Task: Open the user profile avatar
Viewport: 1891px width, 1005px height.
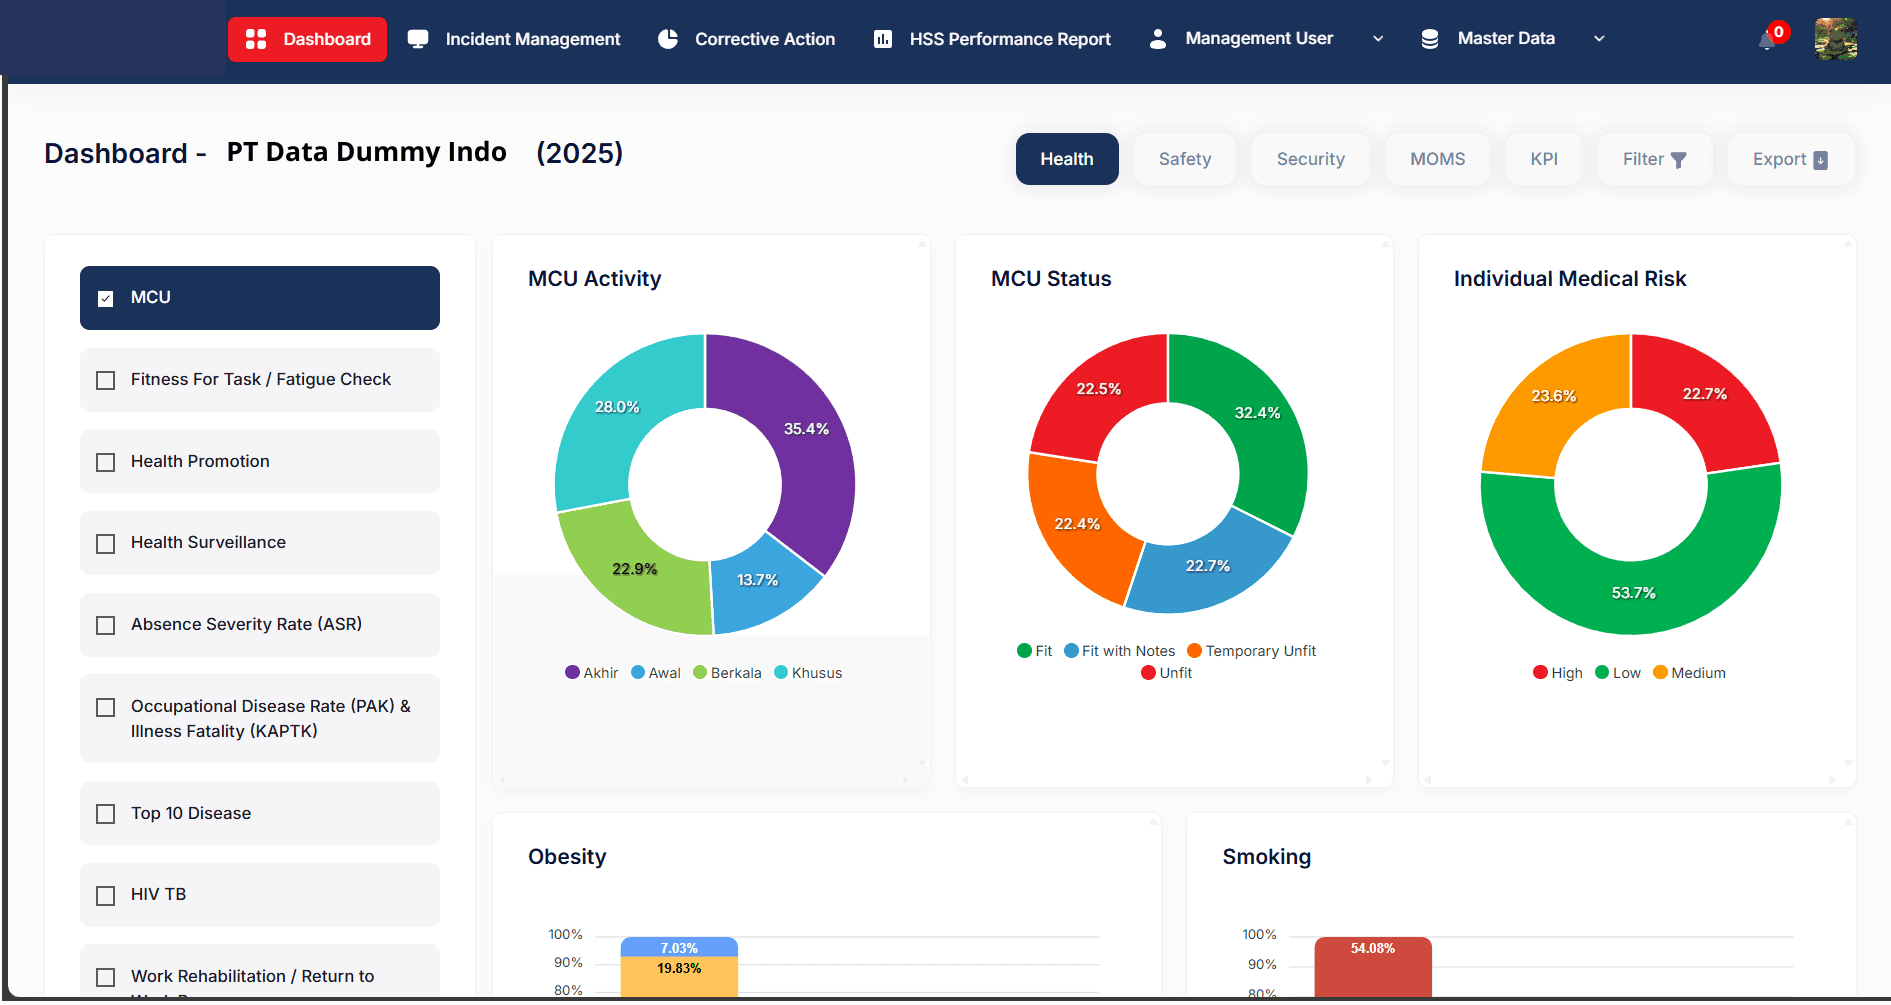Action: pos(1835,39)
